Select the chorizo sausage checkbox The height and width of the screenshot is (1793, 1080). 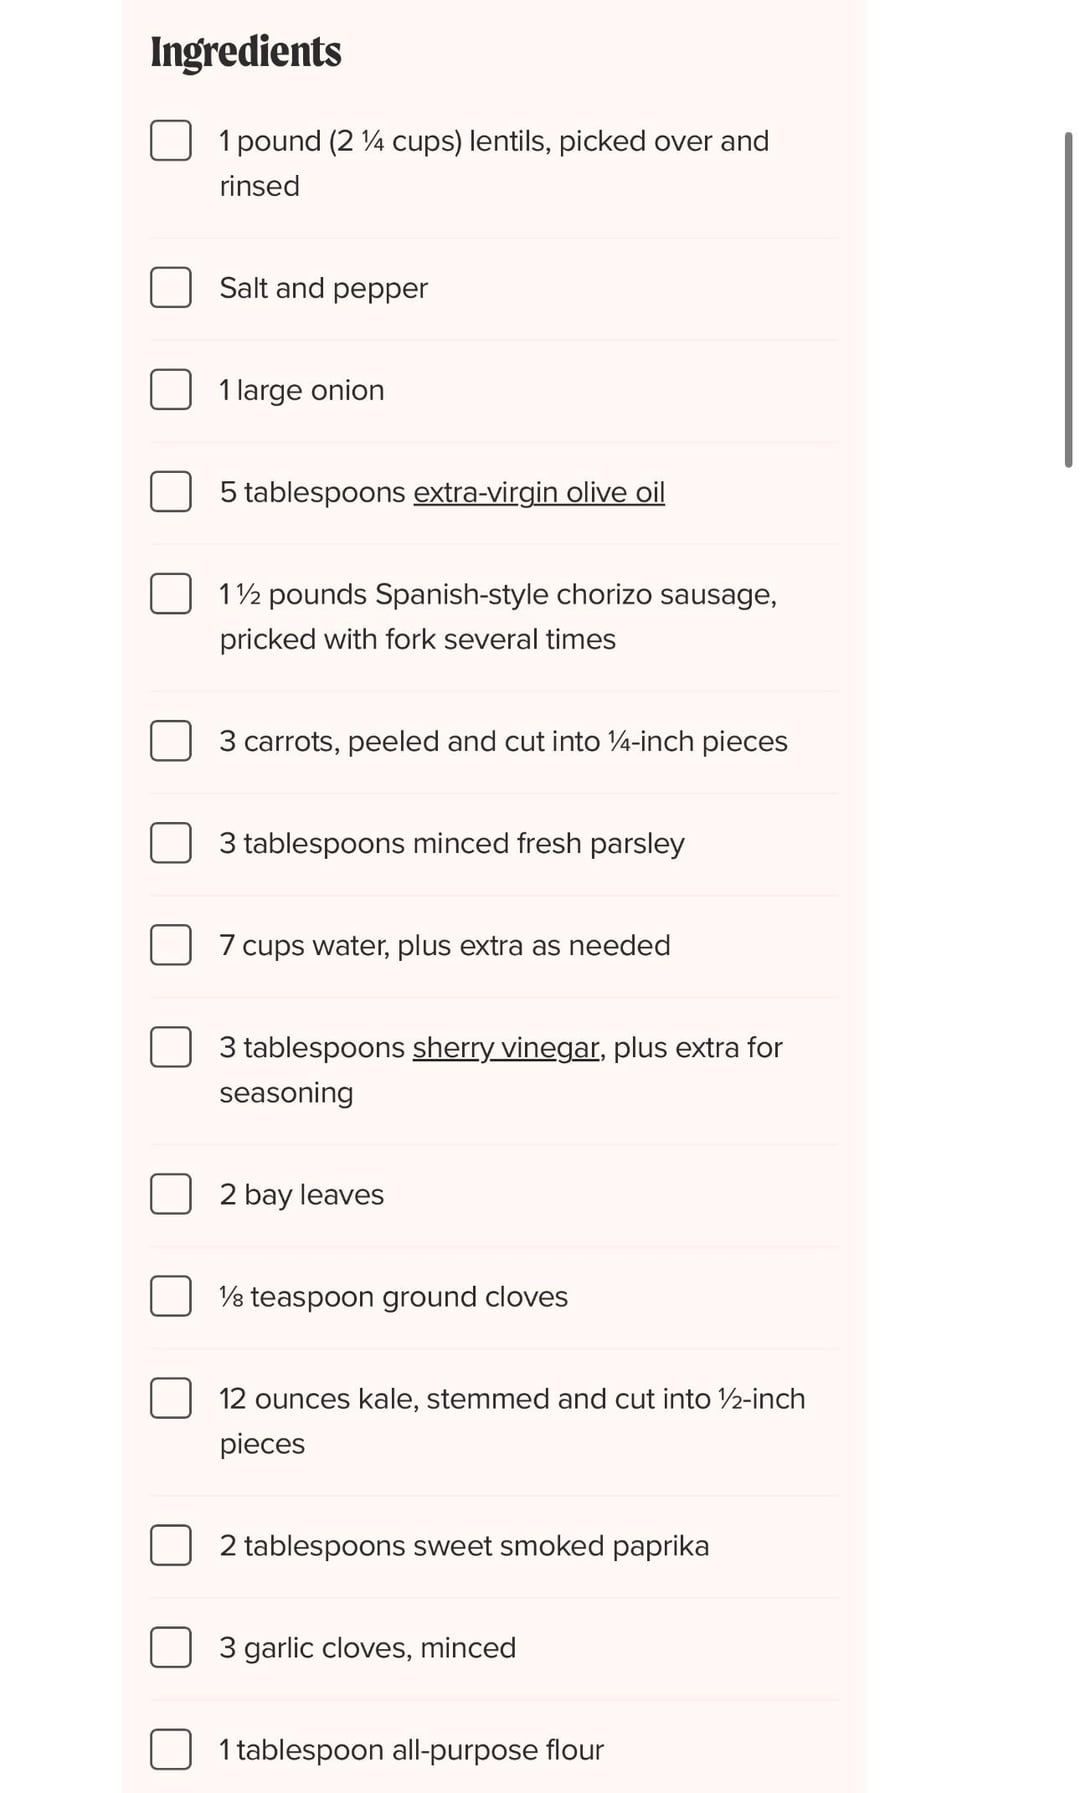(x=171, y=593)
